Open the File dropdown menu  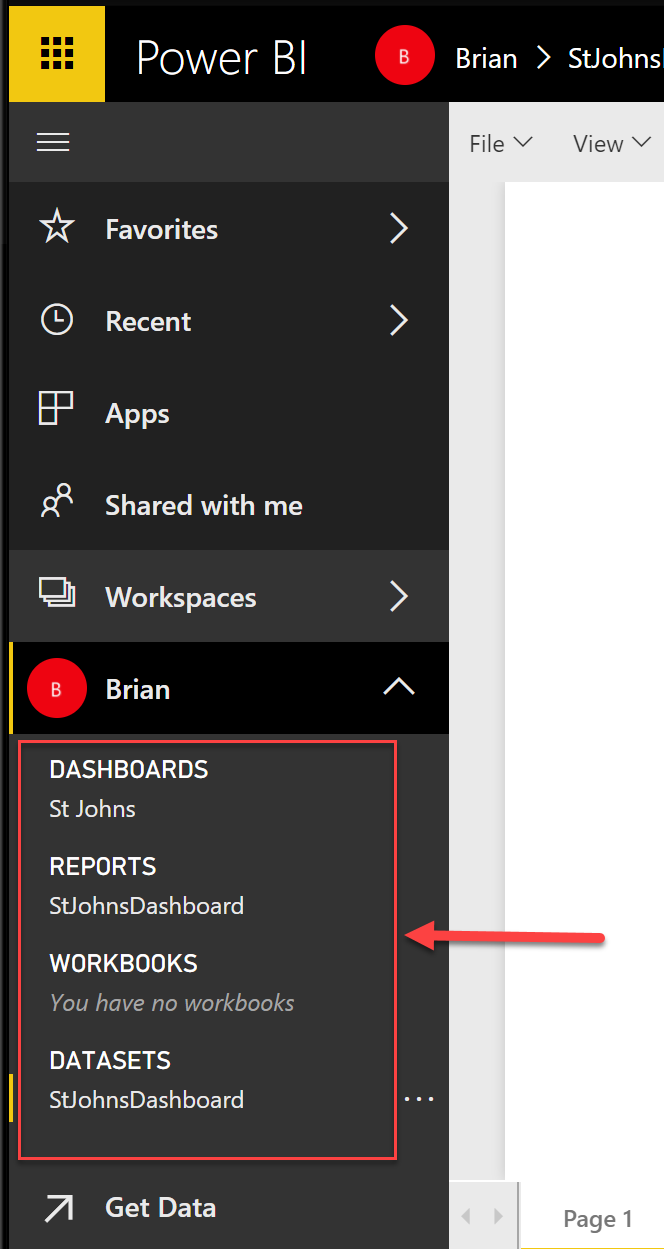(x=501, y=144)
